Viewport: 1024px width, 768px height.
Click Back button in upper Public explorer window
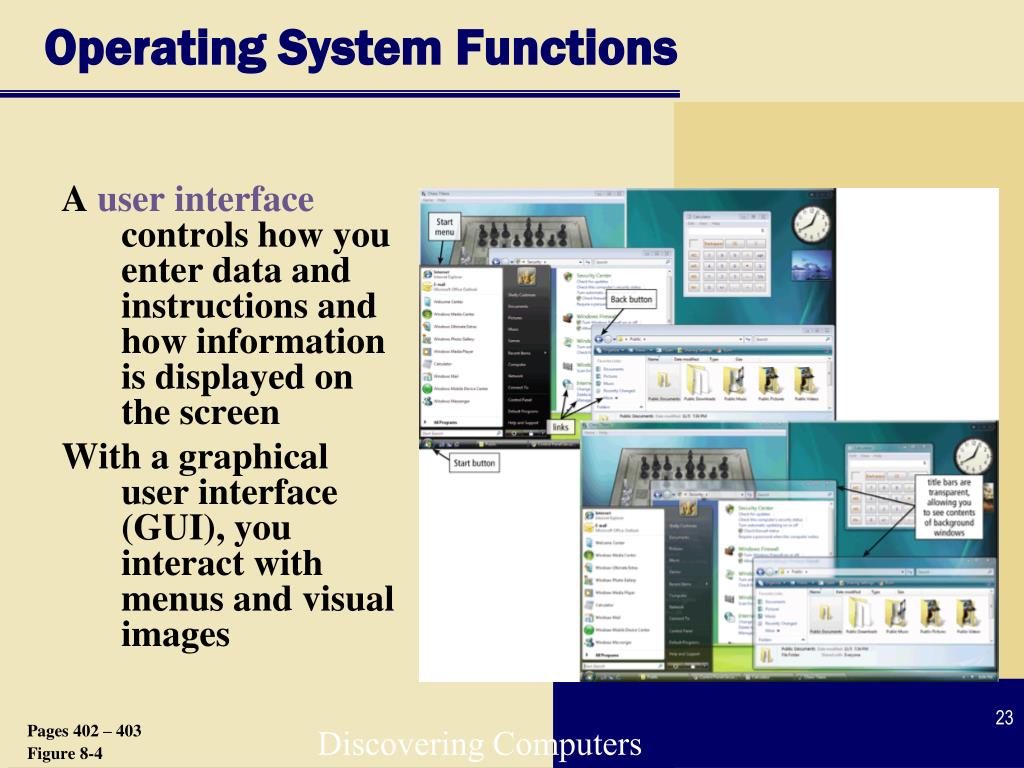pos(599,340)
